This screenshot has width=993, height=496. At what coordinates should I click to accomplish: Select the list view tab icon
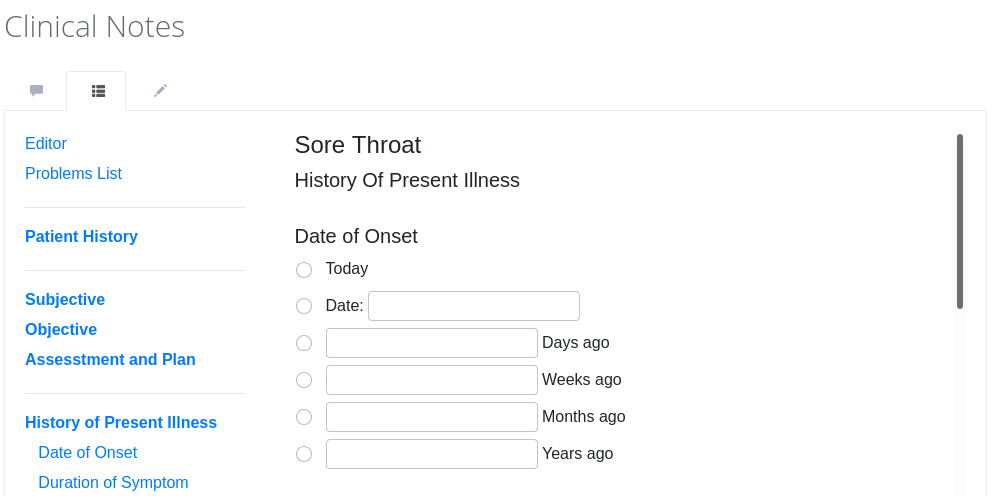coord(98,91)
